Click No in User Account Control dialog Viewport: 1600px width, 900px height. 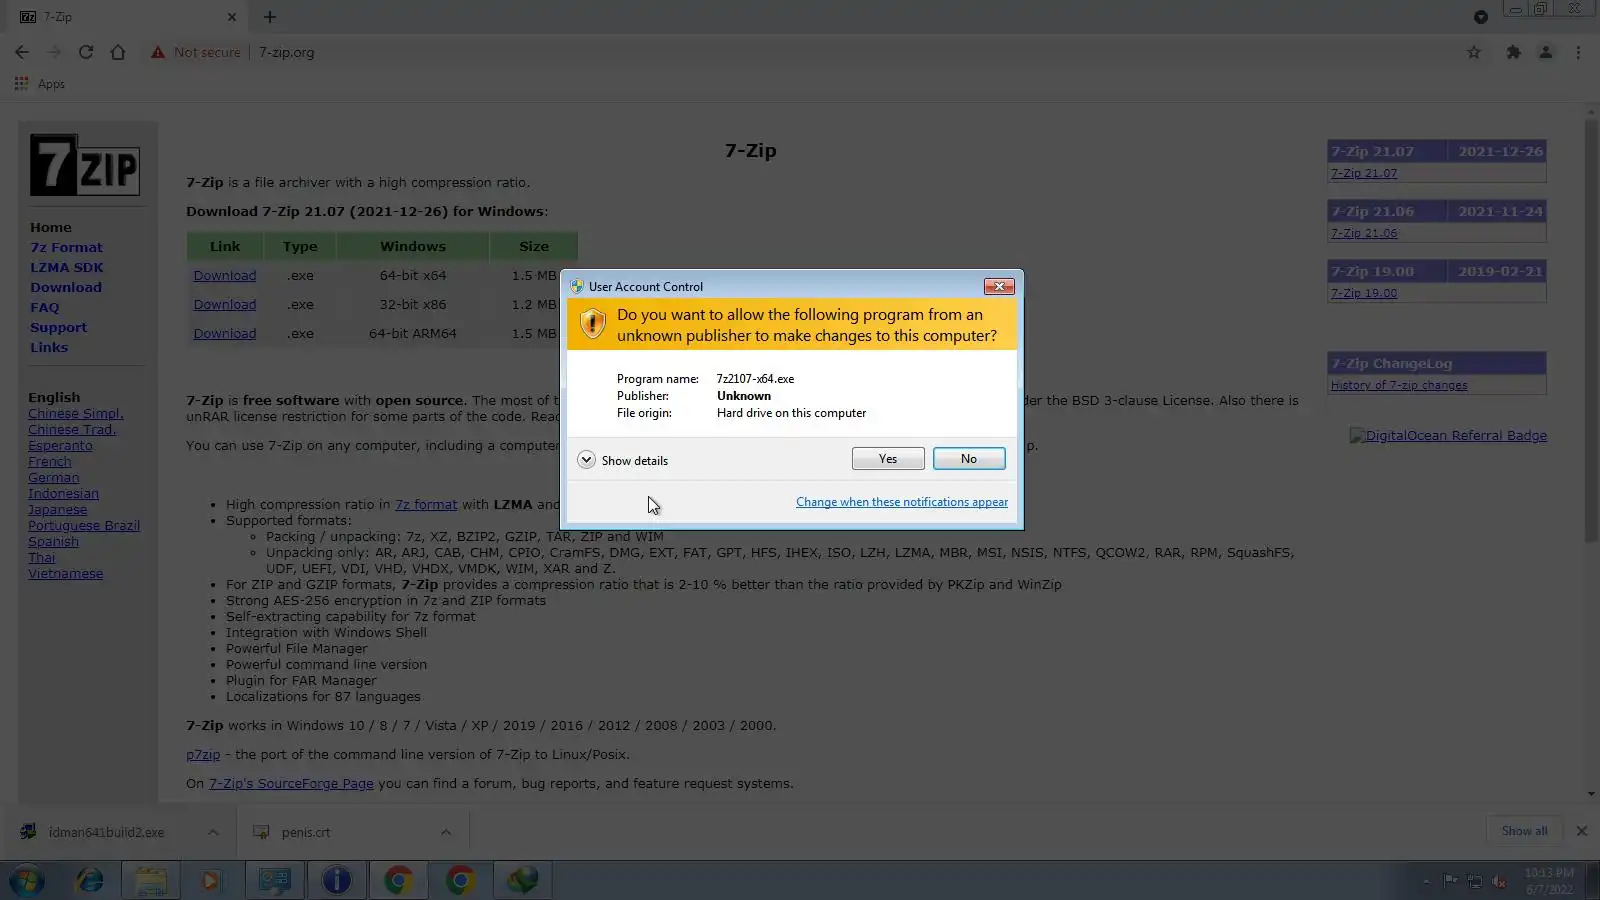[x=969, y=459]
